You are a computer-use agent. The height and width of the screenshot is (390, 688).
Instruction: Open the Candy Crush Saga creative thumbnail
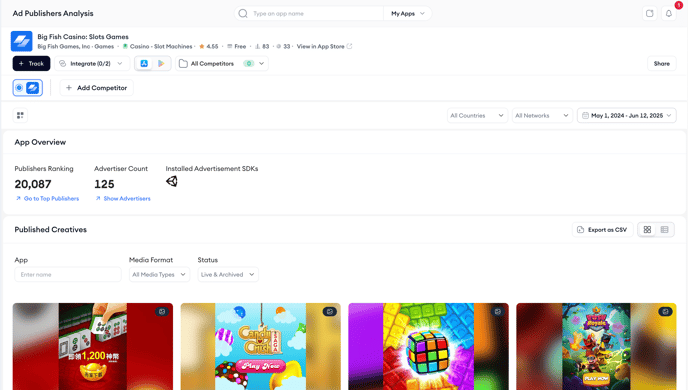[261, 347]
